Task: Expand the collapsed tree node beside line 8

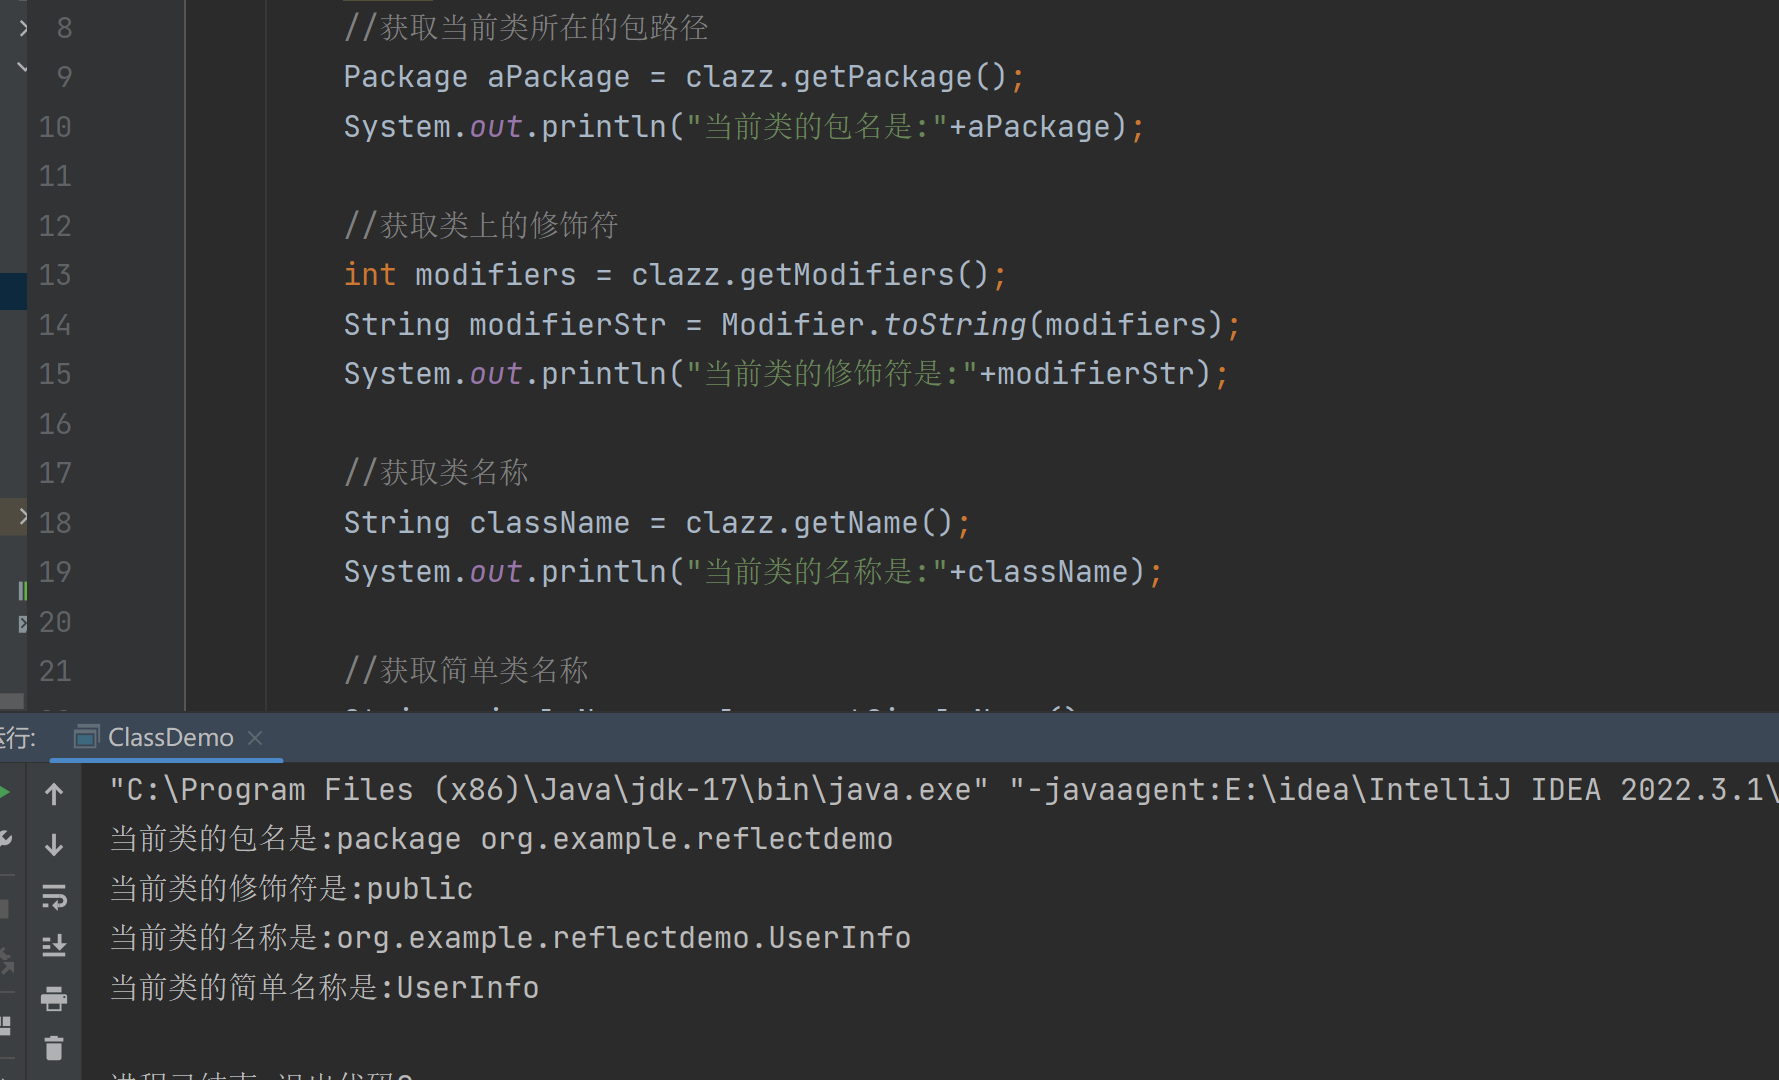Action: pos(23,28)
